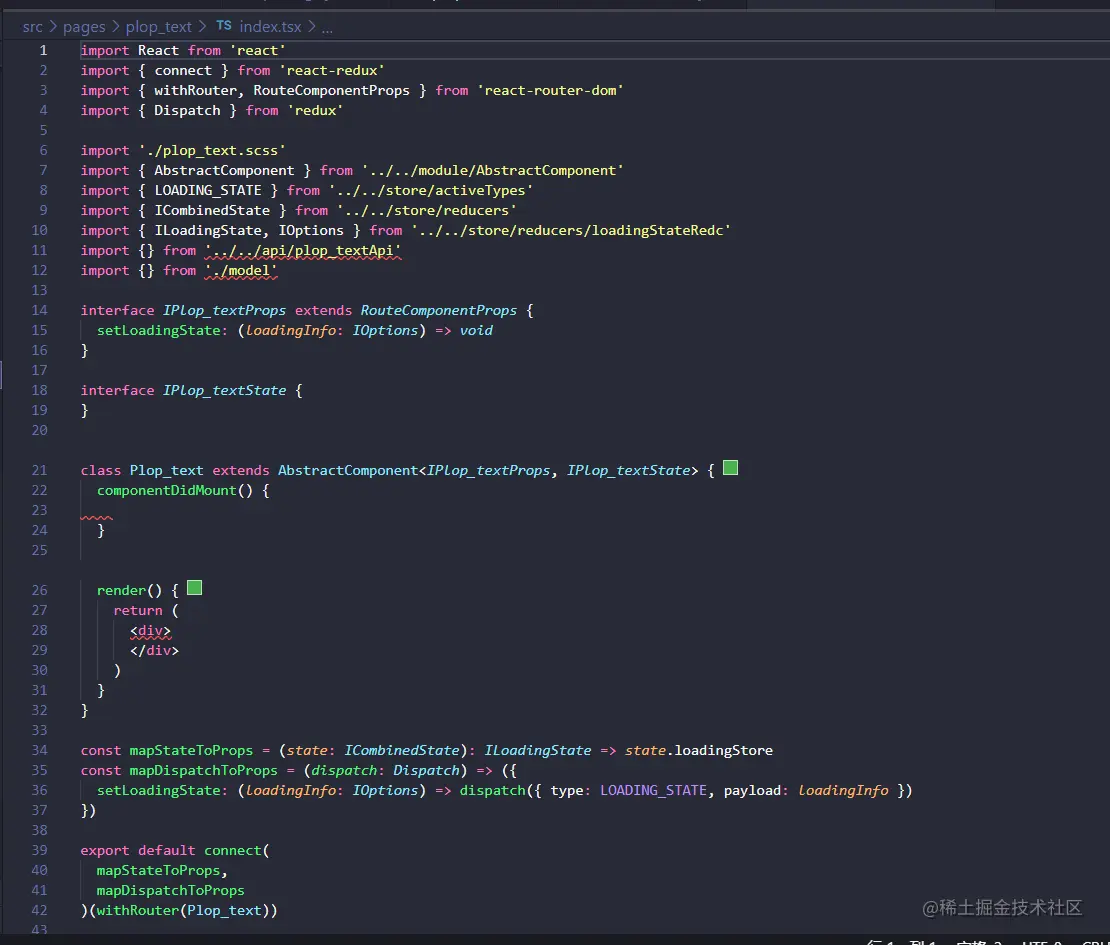Click 'IPlop_textState' interface name on line 18
1110x945 pixels.
(224, 391)
